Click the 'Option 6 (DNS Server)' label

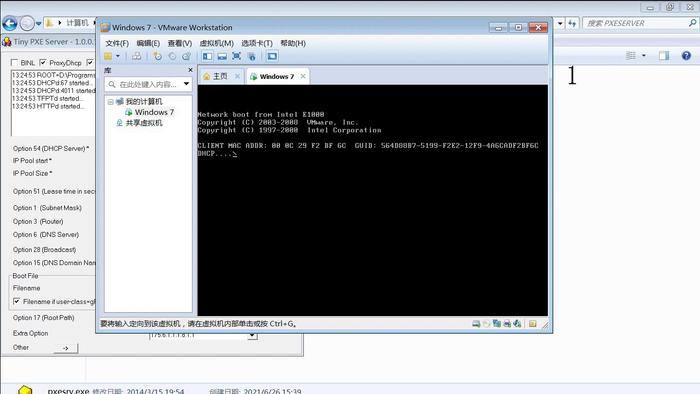(46, 234)
